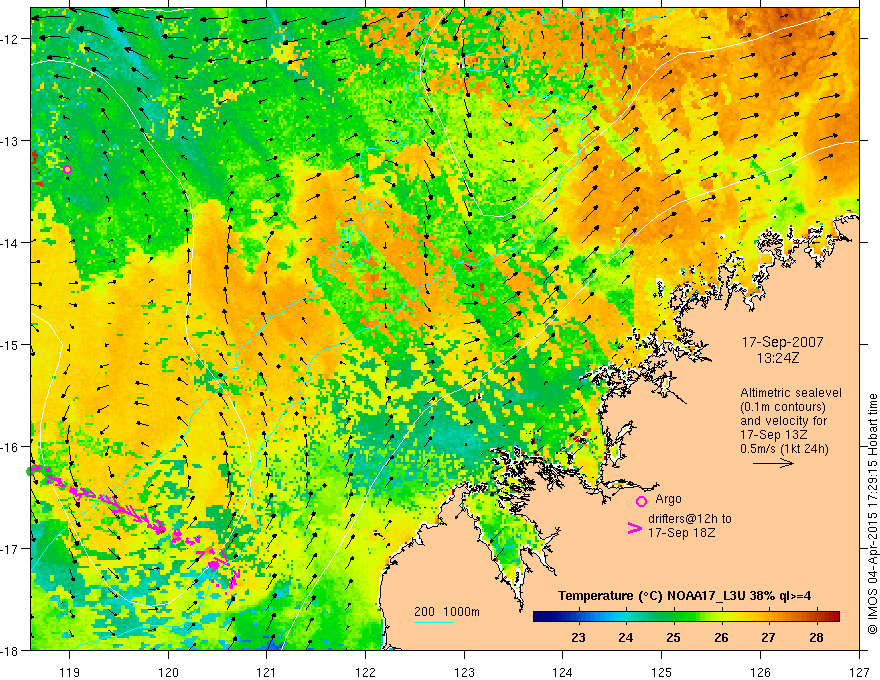The image size is (880, 680).
Task: Click the '119' longitude axis label
Action: point(69,672)
